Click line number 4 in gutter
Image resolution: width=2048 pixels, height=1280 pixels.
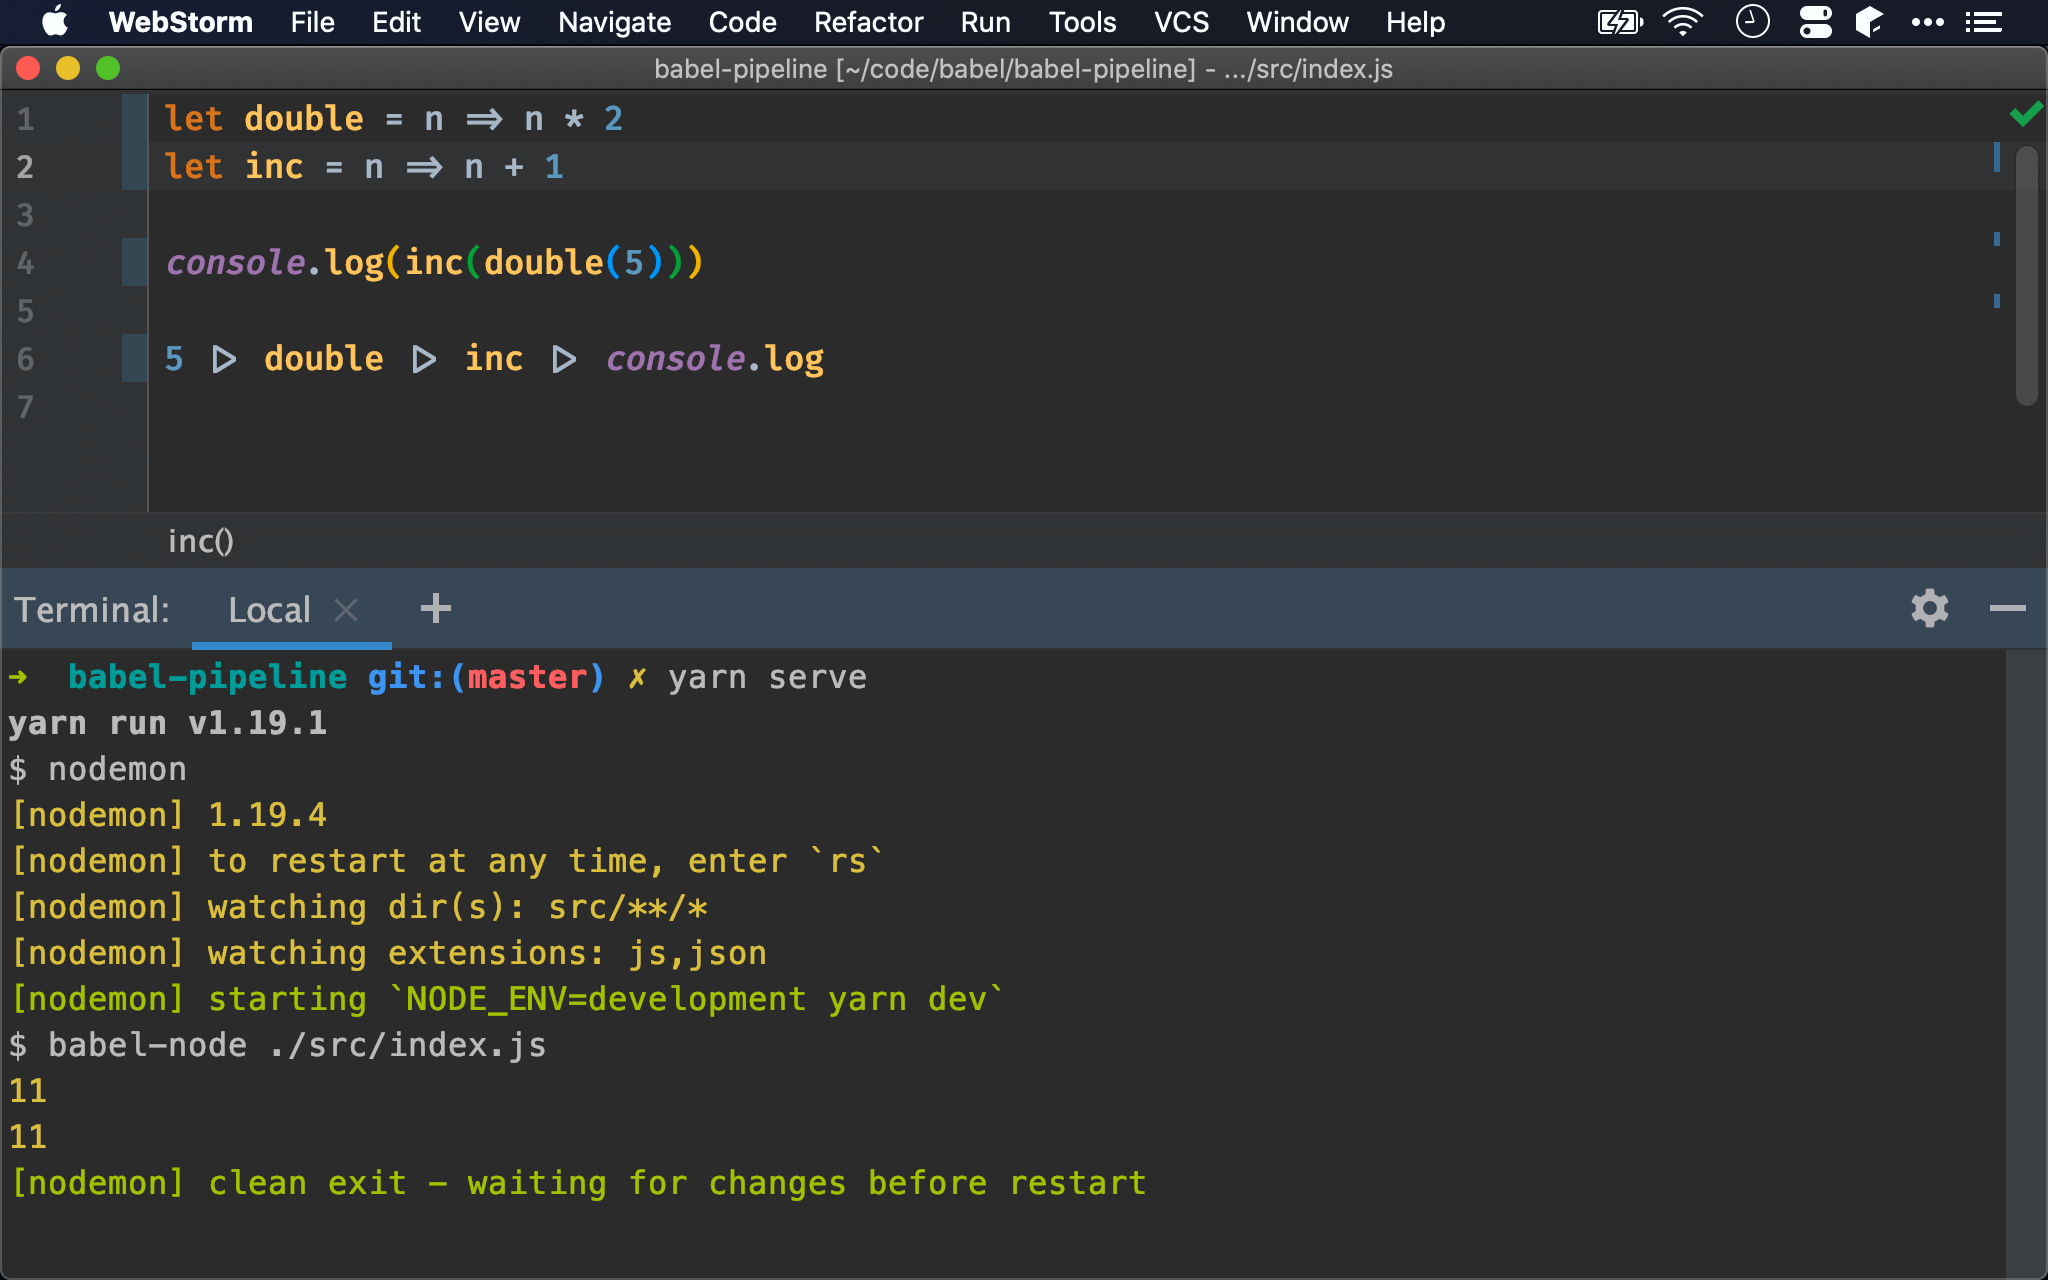click(x=25, y=263)
